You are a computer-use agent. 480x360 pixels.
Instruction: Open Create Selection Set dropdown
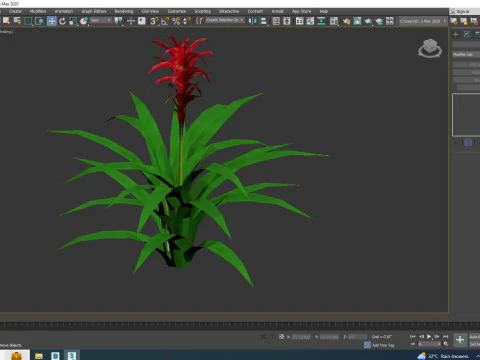click(x=225, y=20)
